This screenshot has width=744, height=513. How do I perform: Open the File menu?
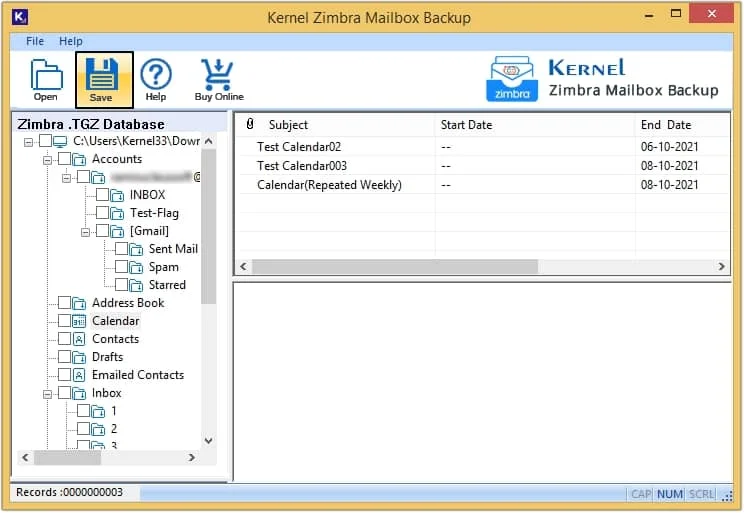tap(35, 41)
